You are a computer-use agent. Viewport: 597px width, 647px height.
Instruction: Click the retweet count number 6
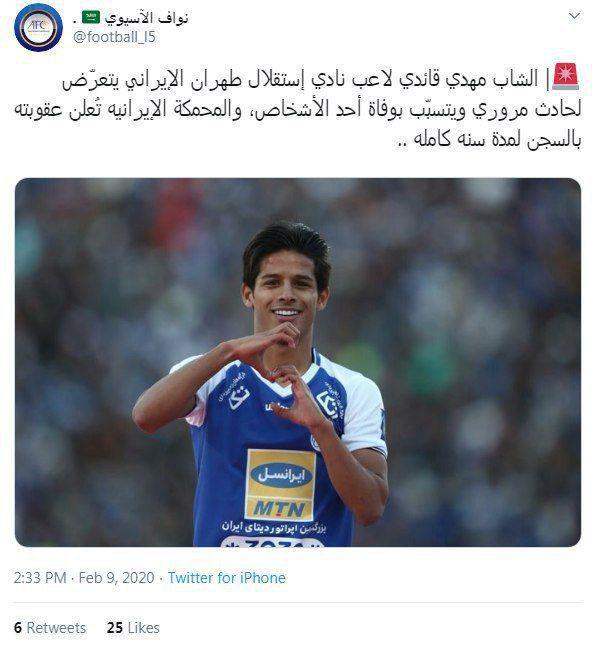(x=17, y=628)
